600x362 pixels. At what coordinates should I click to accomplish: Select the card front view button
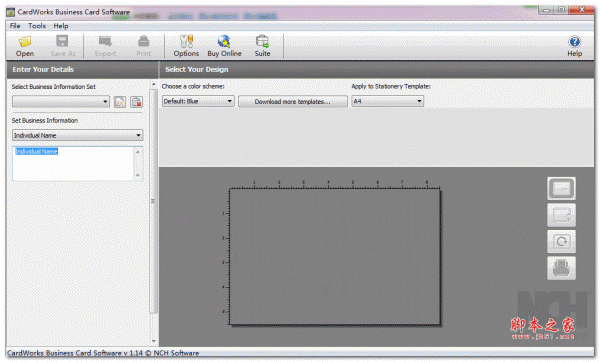click(x=561, y=188)
